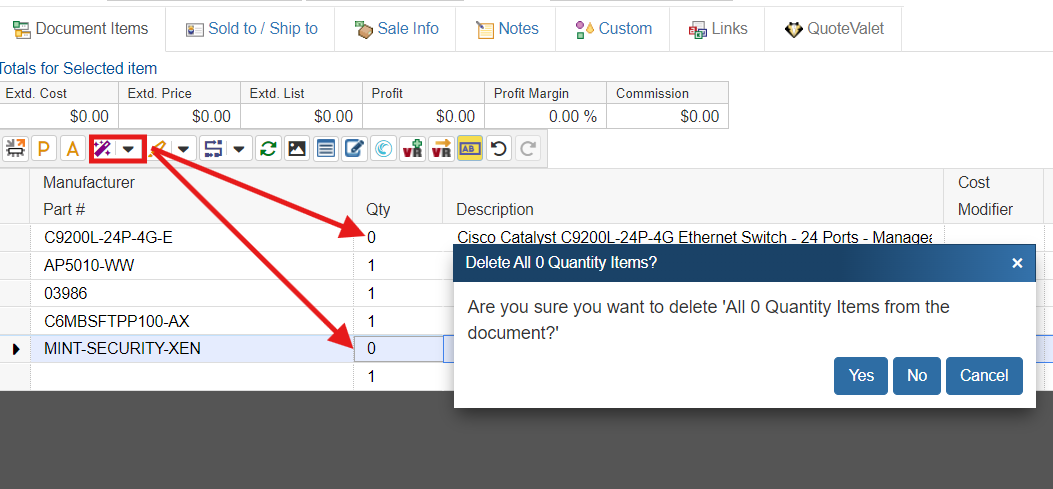
Task: Open the Sold to / Ship to tab
Action: coord(250,29)
